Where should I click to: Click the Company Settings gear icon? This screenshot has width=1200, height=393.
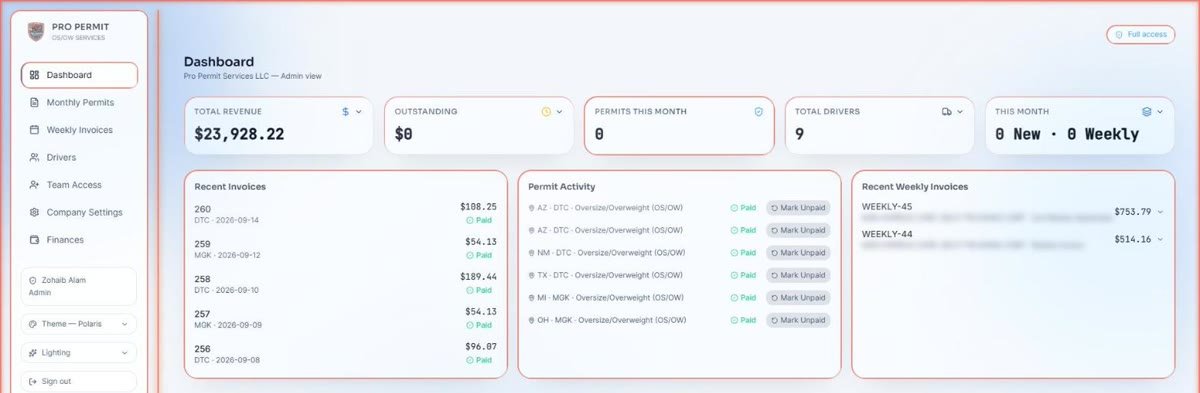click(x=35, y=212)
